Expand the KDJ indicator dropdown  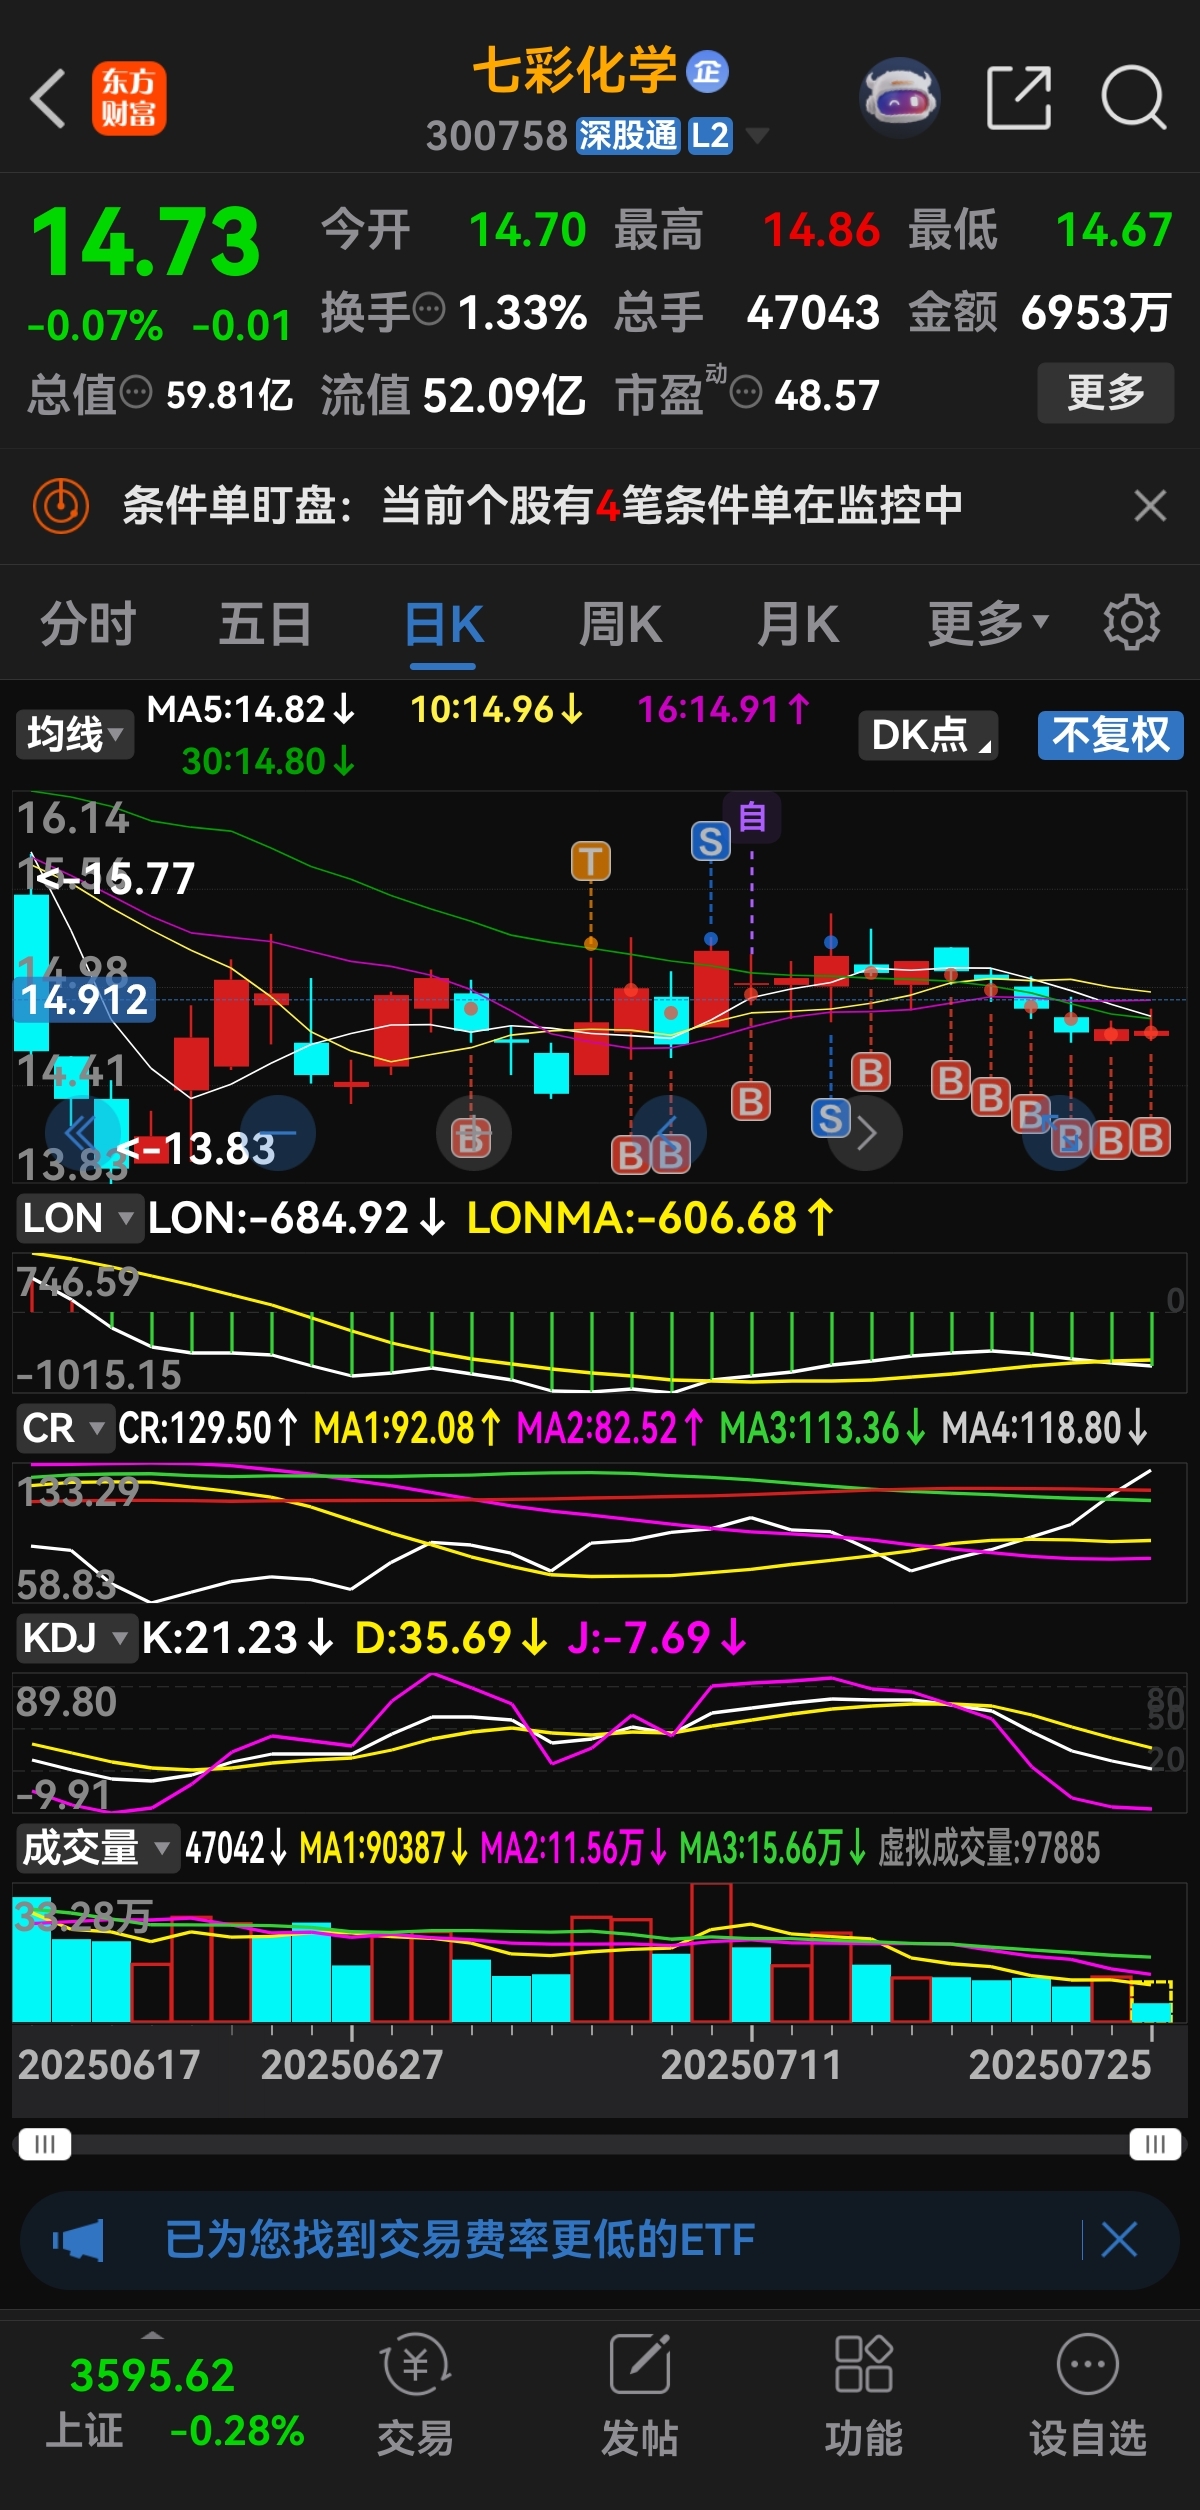76,1638
